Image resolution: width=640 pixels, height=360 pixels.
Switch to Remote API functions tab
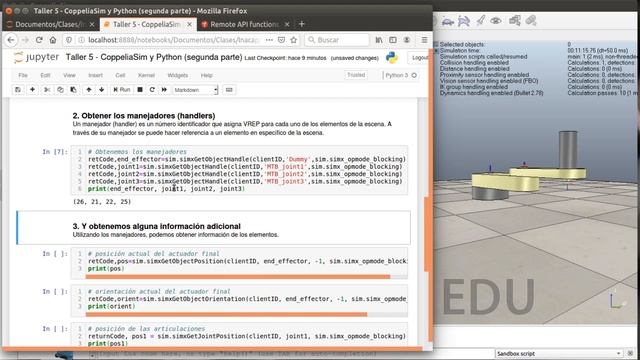click(x=244, y=24)
